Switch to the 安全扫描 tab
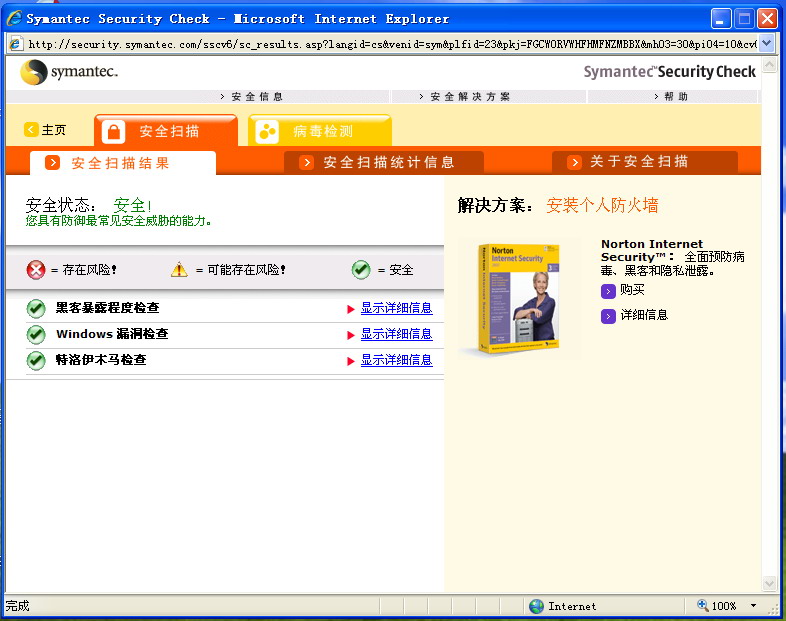Image resolution: width=786 pixels, height=621 pixels. click(166, 130)
